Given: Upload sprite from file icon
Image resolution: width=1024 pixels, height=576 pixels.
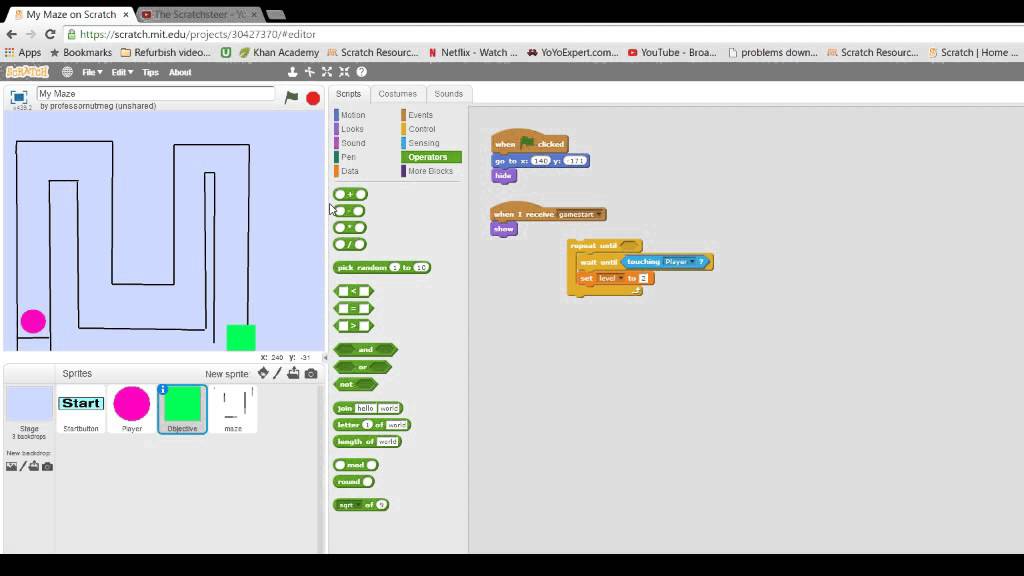Looking at the screenshot, I should point(293,373).
